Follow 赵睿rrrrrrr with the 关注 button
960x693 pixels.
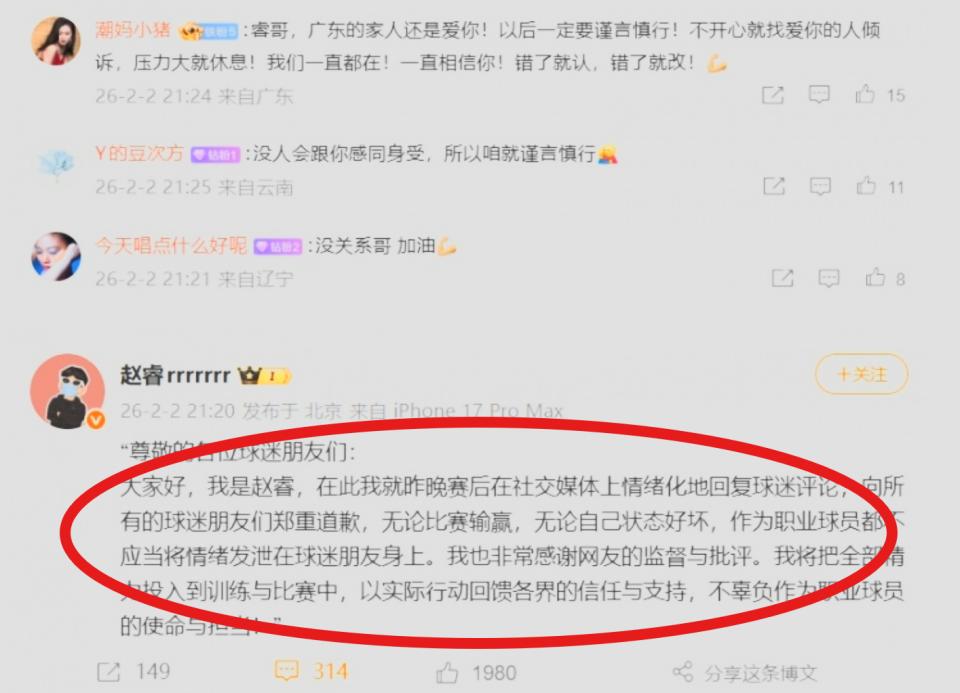tap(861, 374)
